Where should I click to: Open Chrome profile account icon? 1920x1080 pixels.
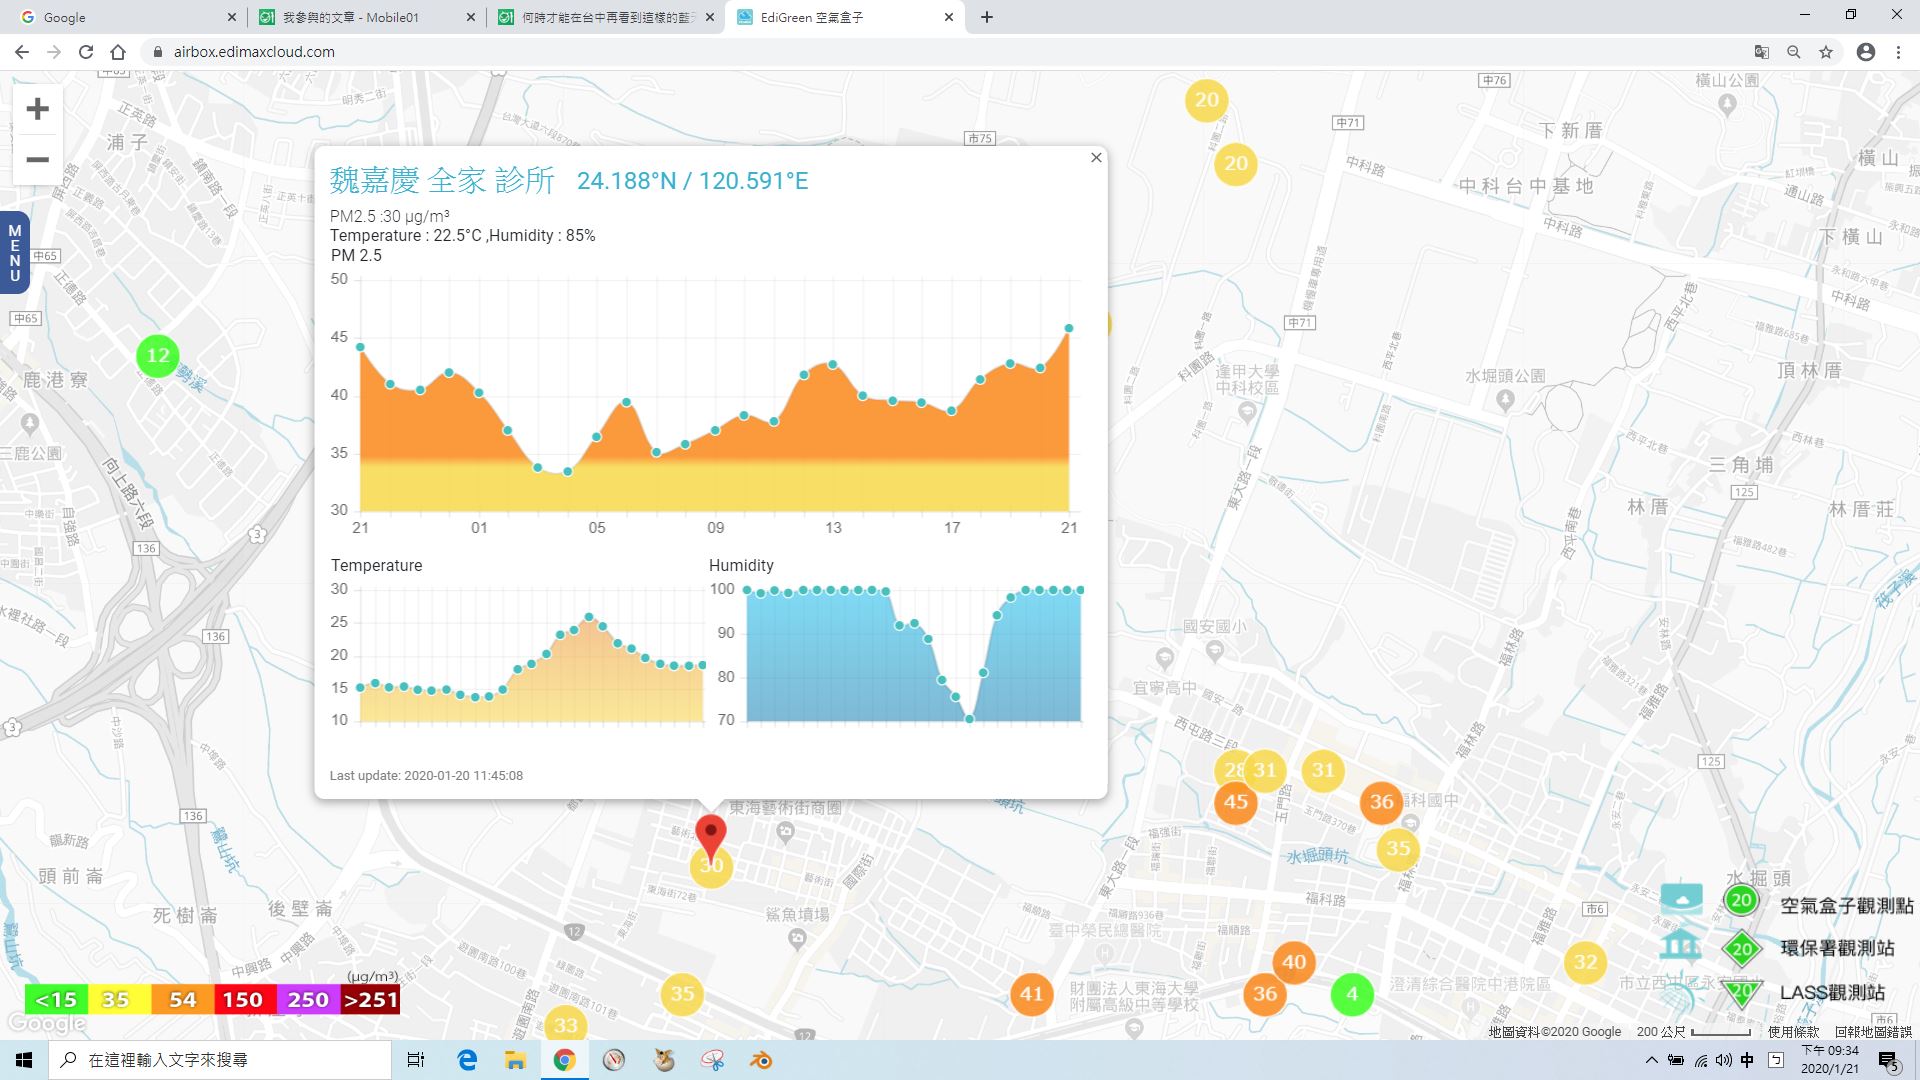(1866, 52)
